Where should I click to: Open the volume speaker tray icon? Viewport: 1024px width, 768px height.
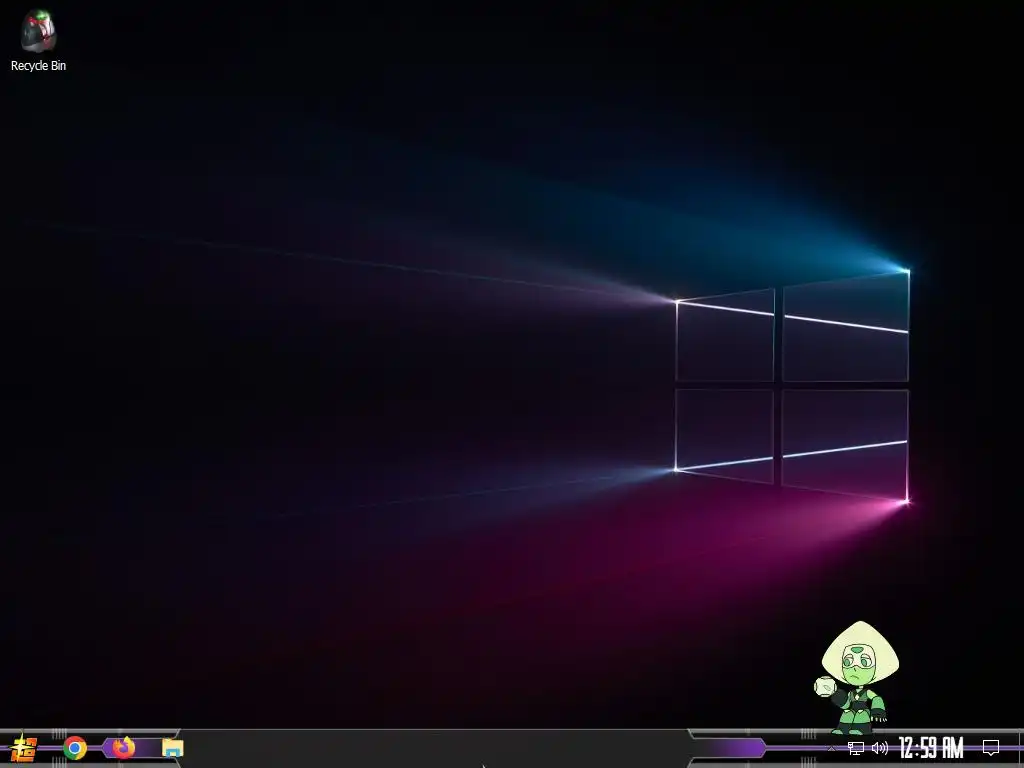[x=880, y=748]
